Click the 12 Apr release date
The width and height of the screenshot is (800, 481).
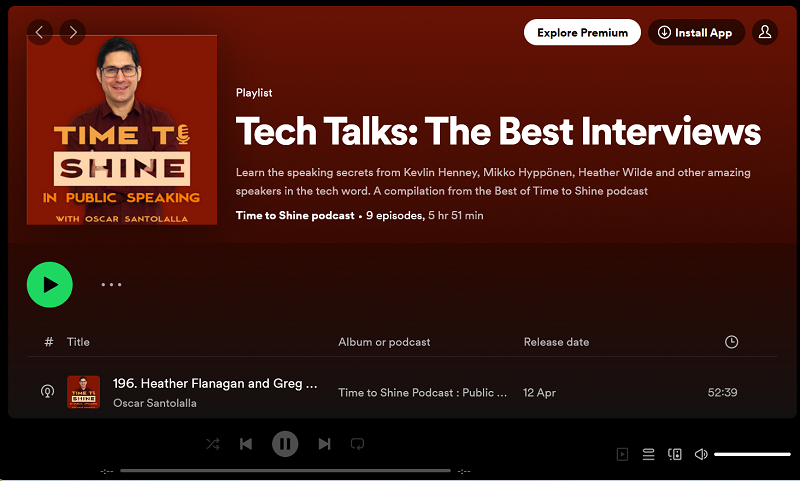point(539,393)
